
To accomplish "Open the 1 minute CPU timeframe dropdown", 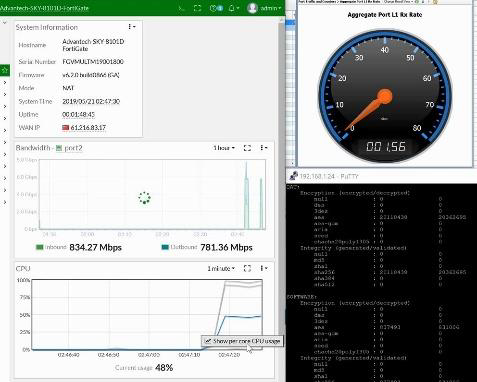I will coord(221,268).
